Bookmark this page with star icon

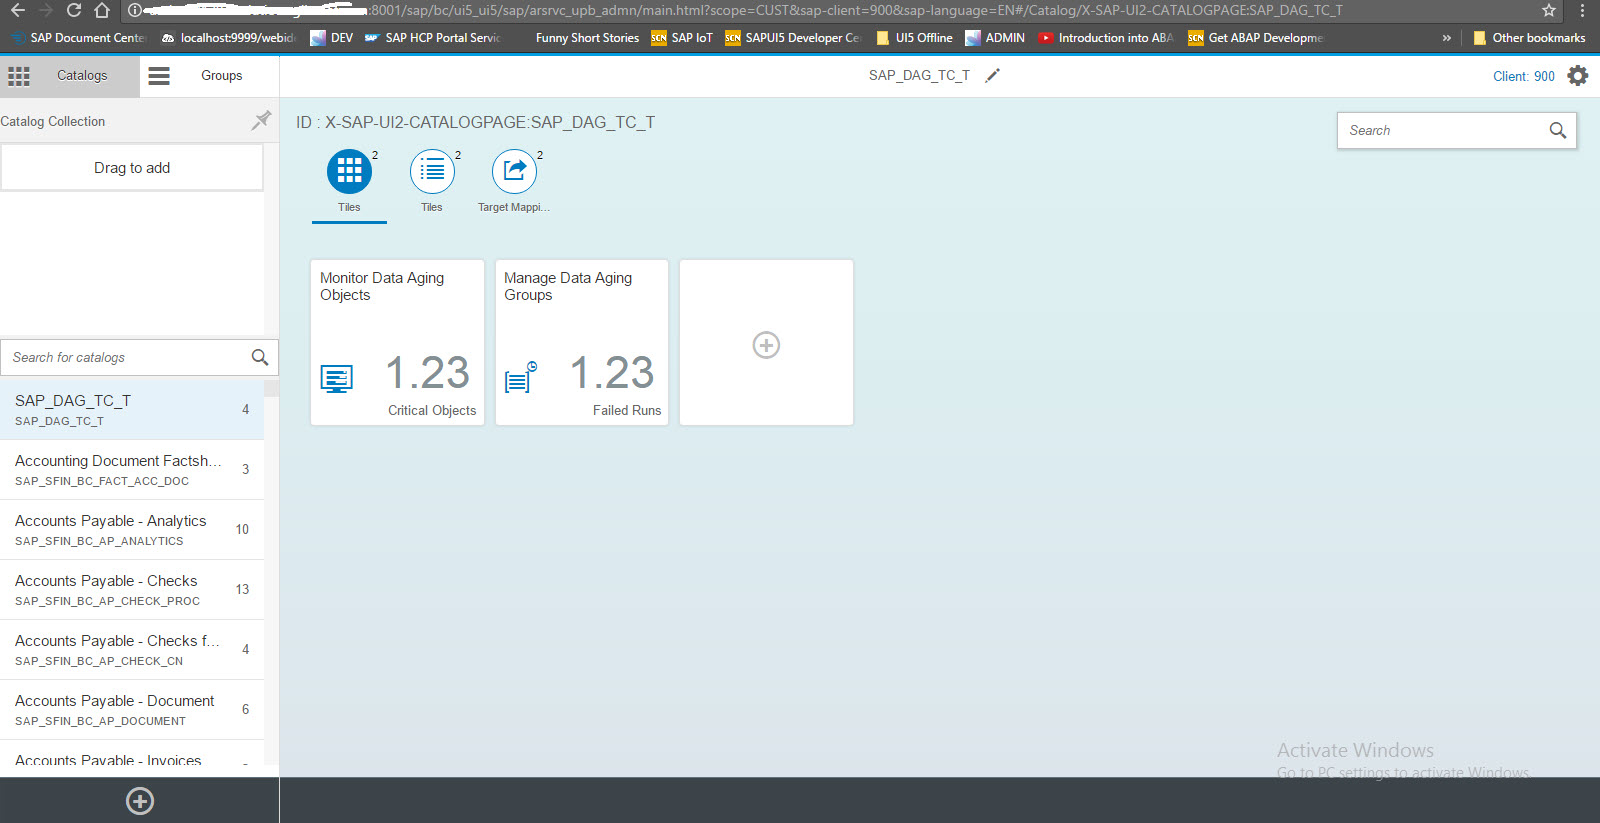click(x=1549, y=10)
